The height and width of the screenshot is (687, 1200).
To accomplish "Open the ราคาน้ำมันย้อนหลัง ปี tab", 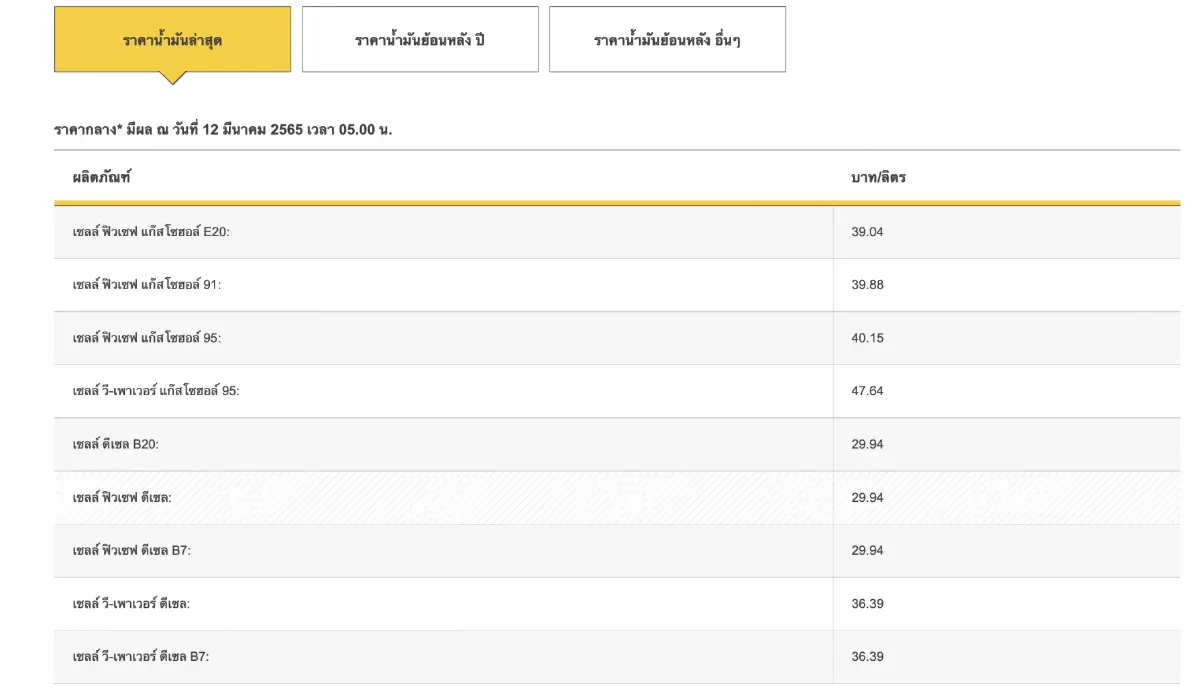I will coord(419,38).
